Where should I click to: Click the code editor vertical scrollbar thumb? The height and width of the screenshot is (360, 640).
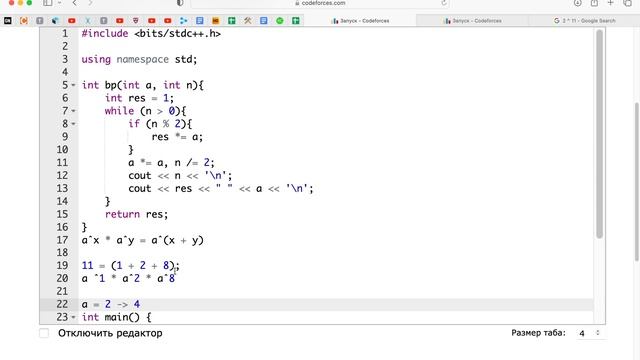(x=599, y=134)
